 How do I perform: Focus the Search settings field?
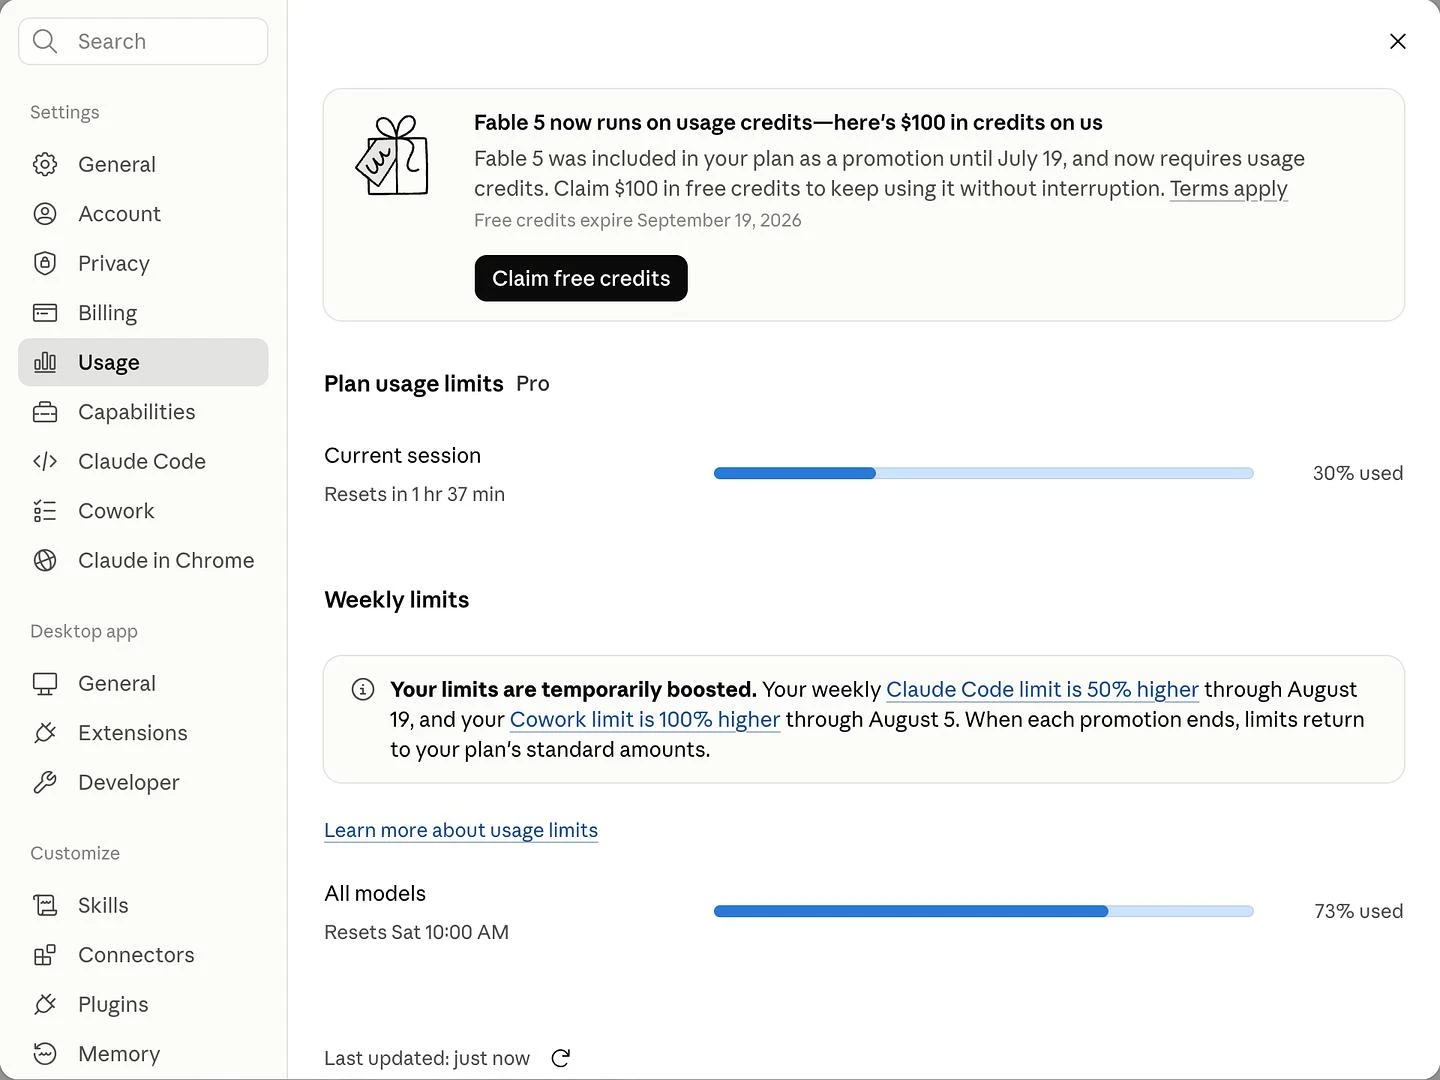(143, 41)
